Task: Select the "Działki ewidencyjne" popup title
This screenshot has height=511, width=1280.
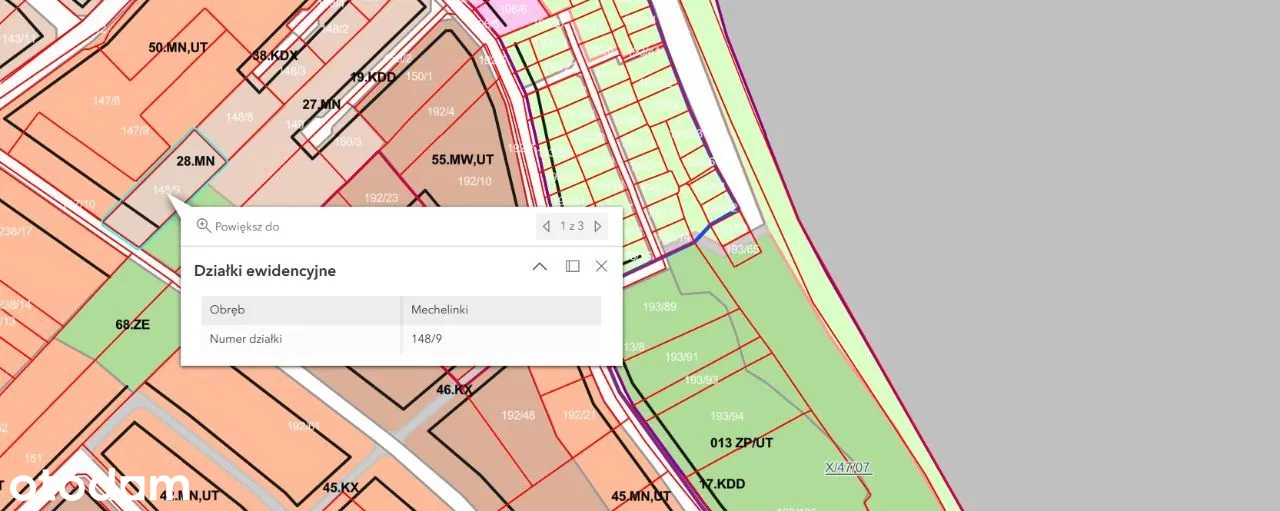Action: pyautogui.click(x=264, y=270)
